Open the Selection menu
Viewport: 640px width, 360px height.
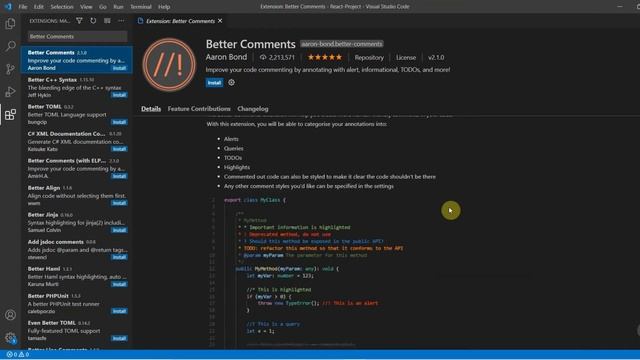point(62,7)
